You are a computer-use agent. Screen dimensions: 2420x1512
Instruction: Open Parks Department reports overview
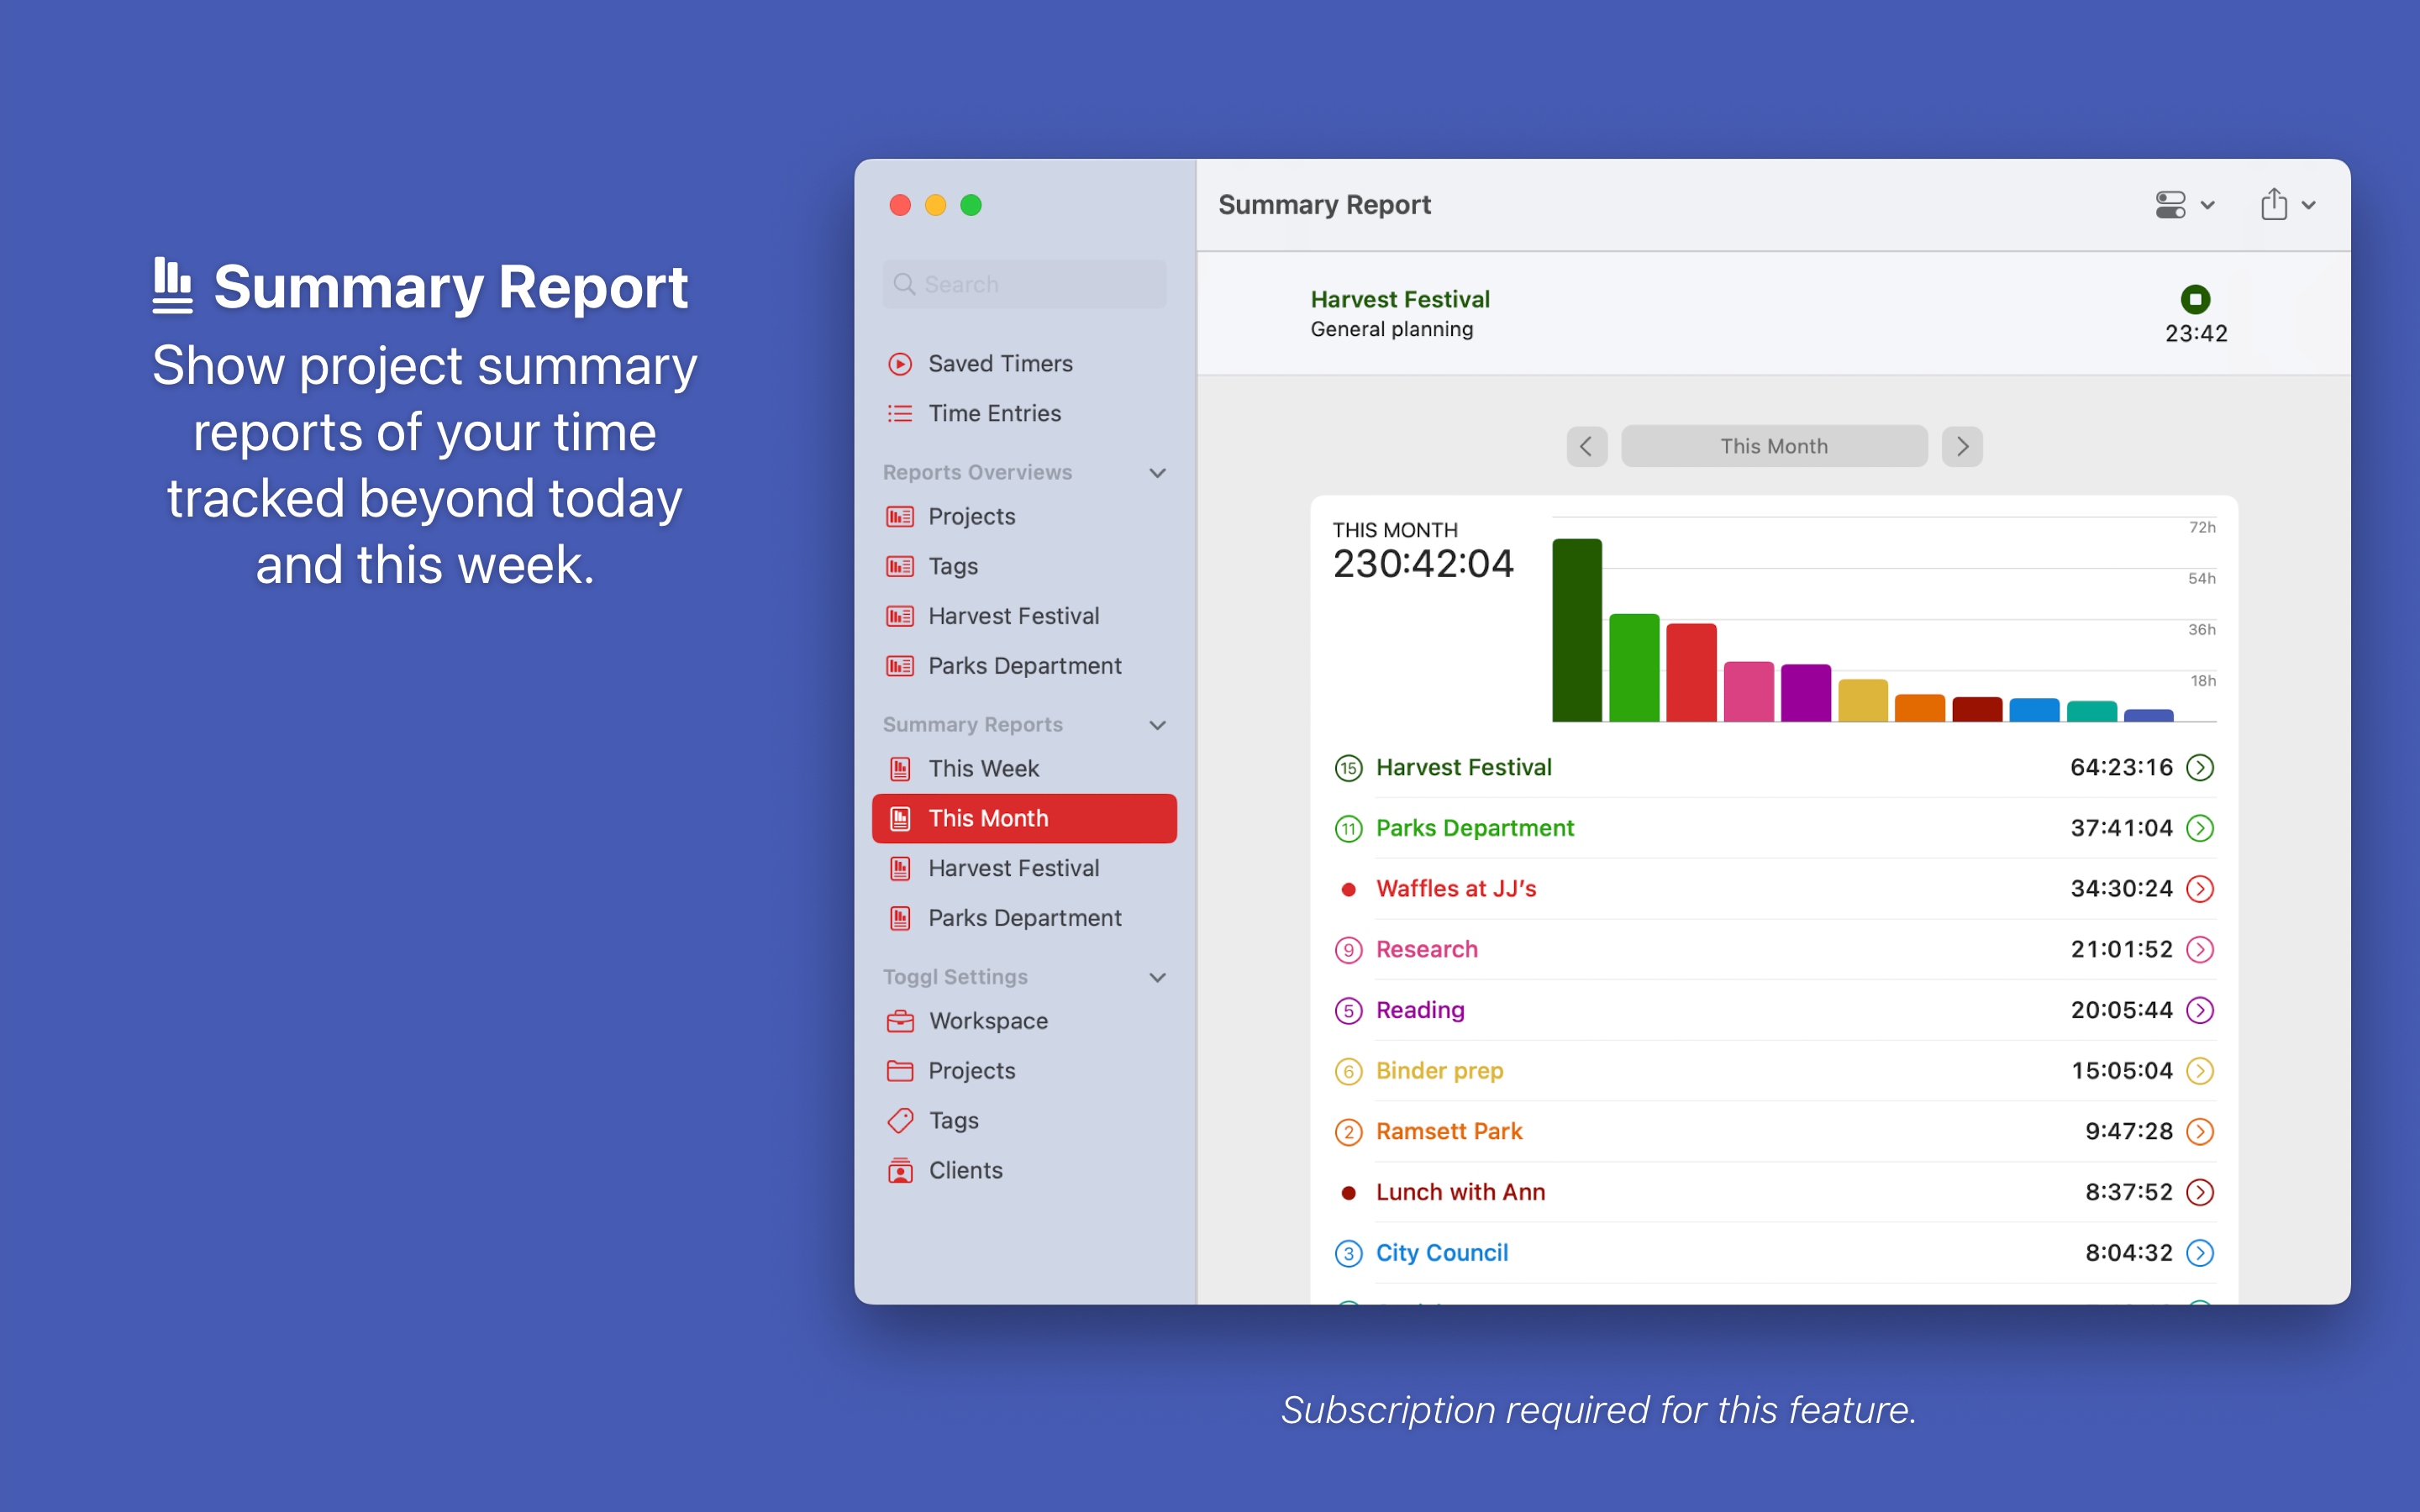click(1024, 666)
